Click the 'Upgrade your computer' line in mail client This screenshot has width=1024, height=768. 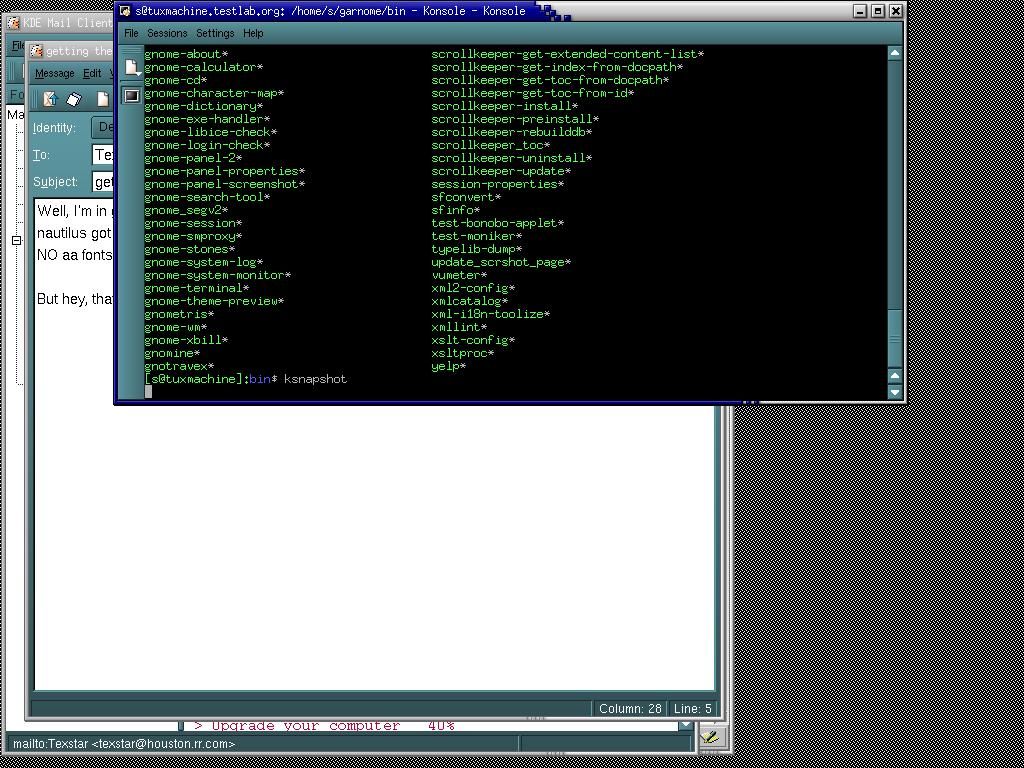pos(325,726)
